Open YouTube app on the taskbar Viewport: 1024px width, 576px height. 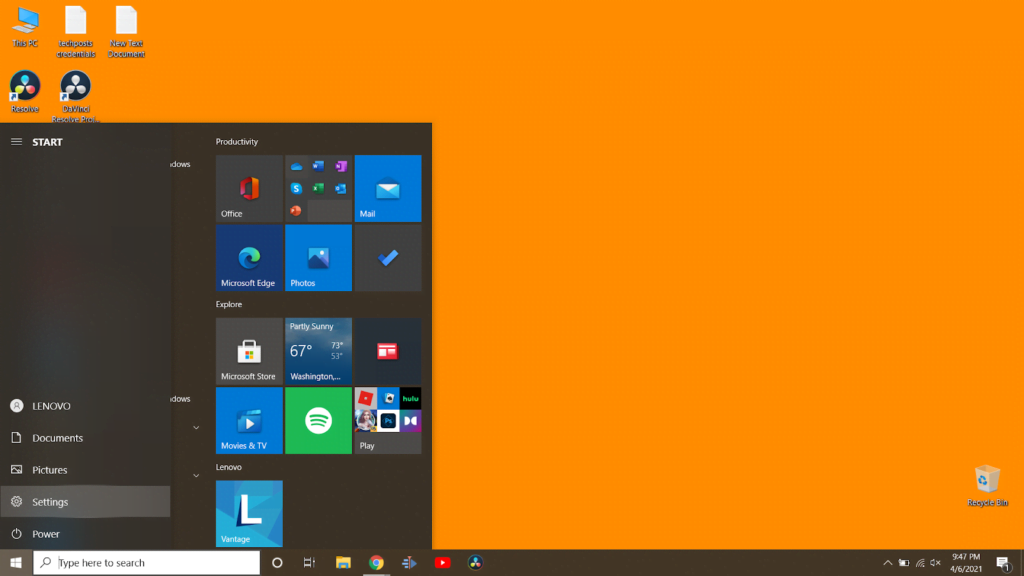[x=442, y=562]
